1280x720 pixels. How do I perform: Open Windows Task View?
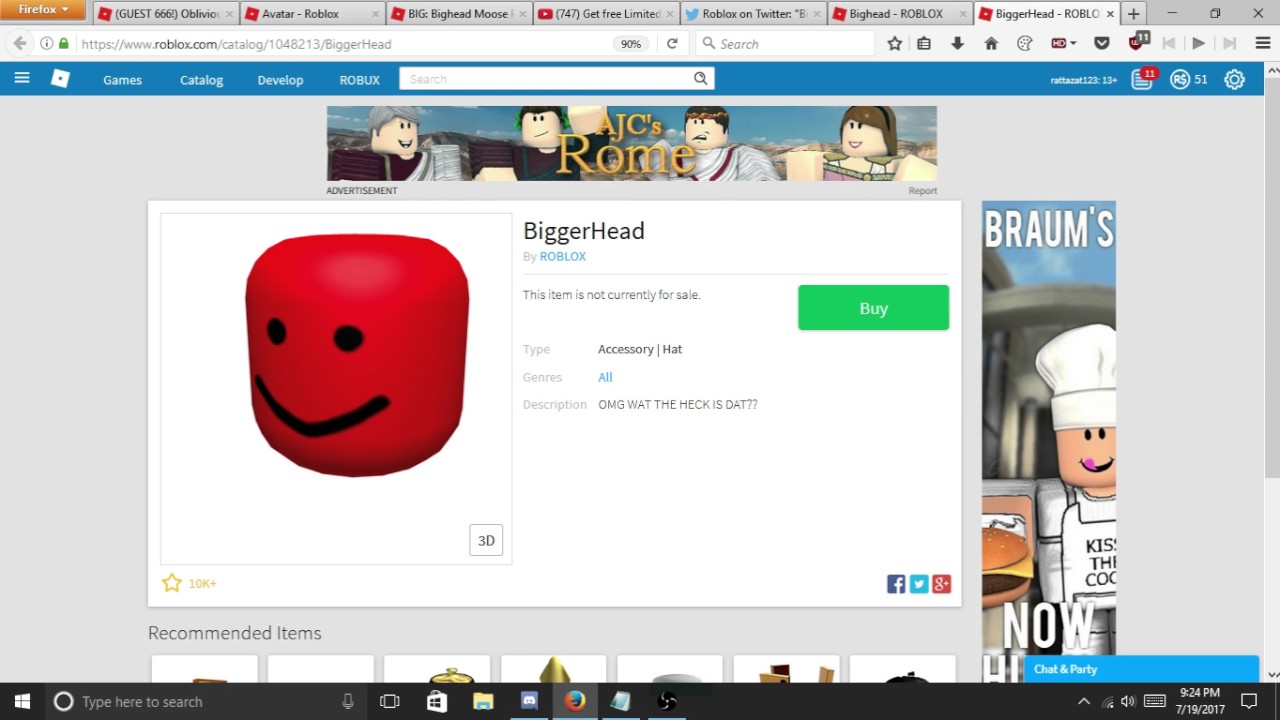click(x=390, y=701)
